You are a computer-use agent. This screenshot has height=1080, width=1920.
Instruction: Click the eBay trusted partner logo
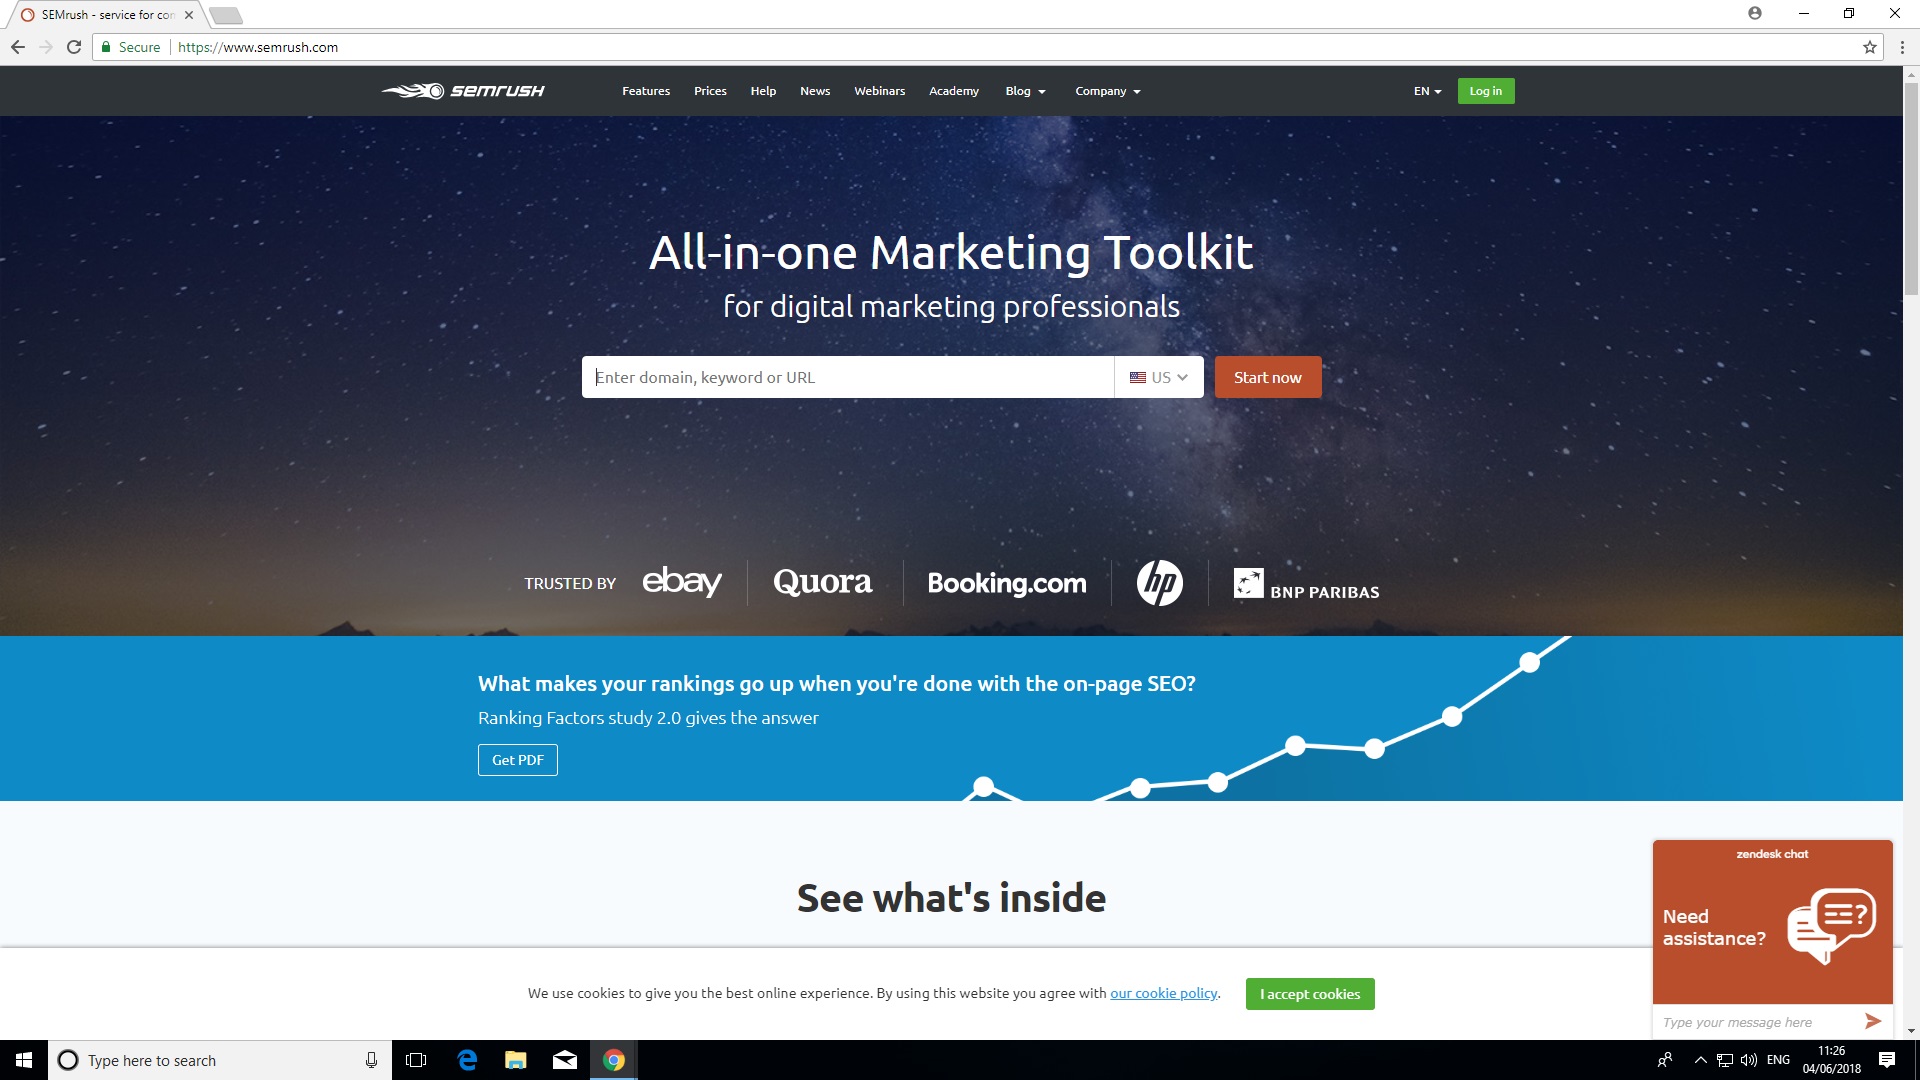(680, 582)
